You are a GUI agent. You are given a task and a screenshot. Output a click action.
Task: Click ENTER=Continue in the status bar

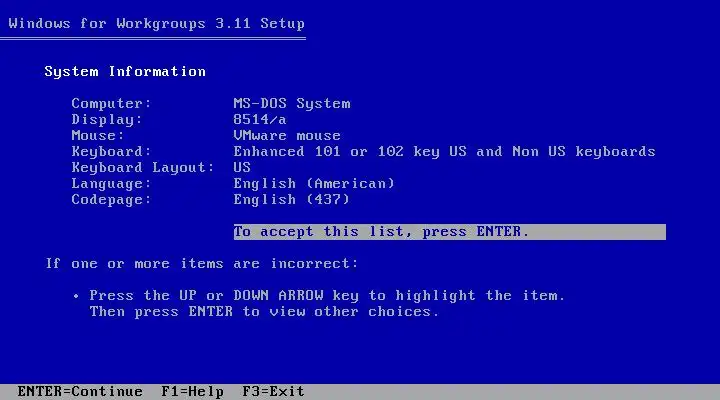(80, 391)
